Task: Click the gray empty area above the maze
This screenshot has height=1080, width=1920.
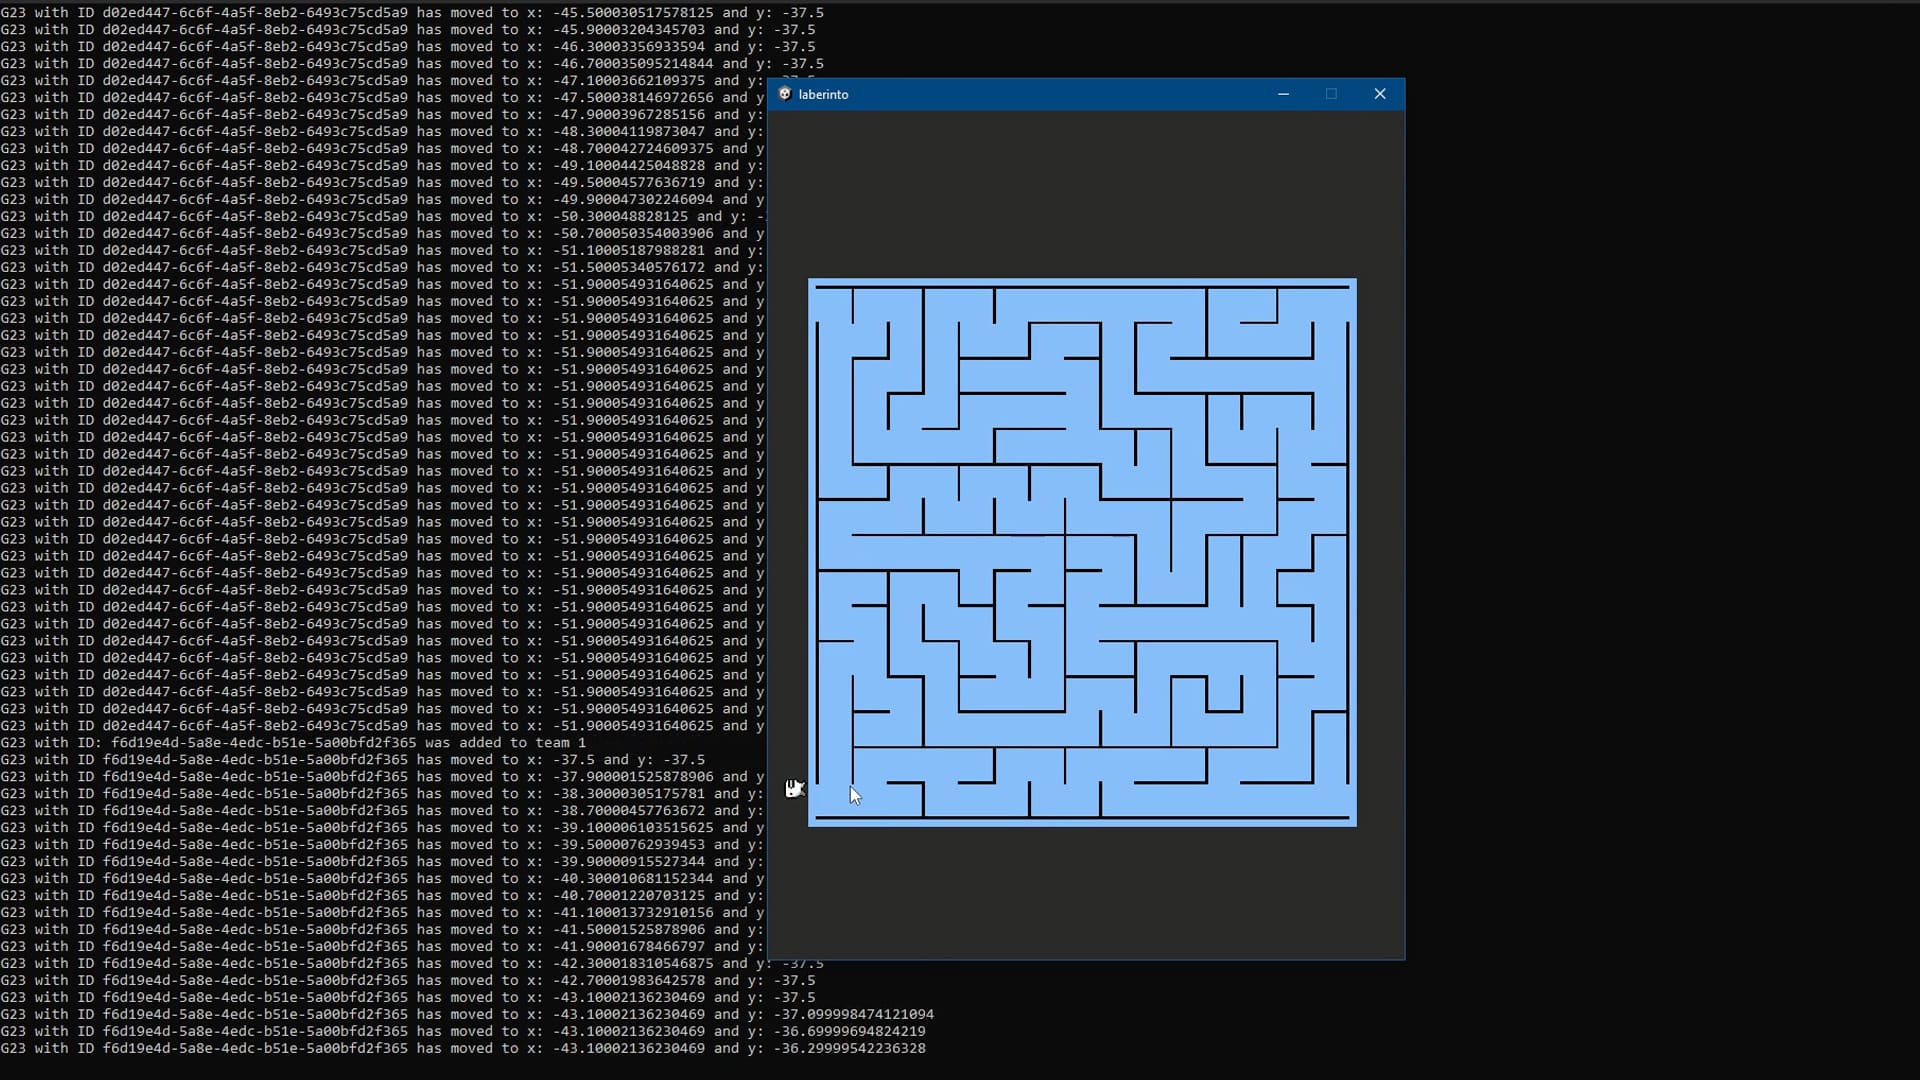Action: (1085, 195)
